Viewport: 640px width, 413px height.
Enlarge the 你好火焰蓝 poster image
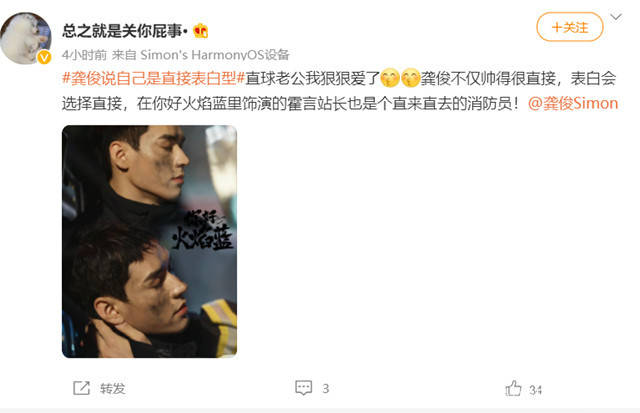[x=149, y=242]
